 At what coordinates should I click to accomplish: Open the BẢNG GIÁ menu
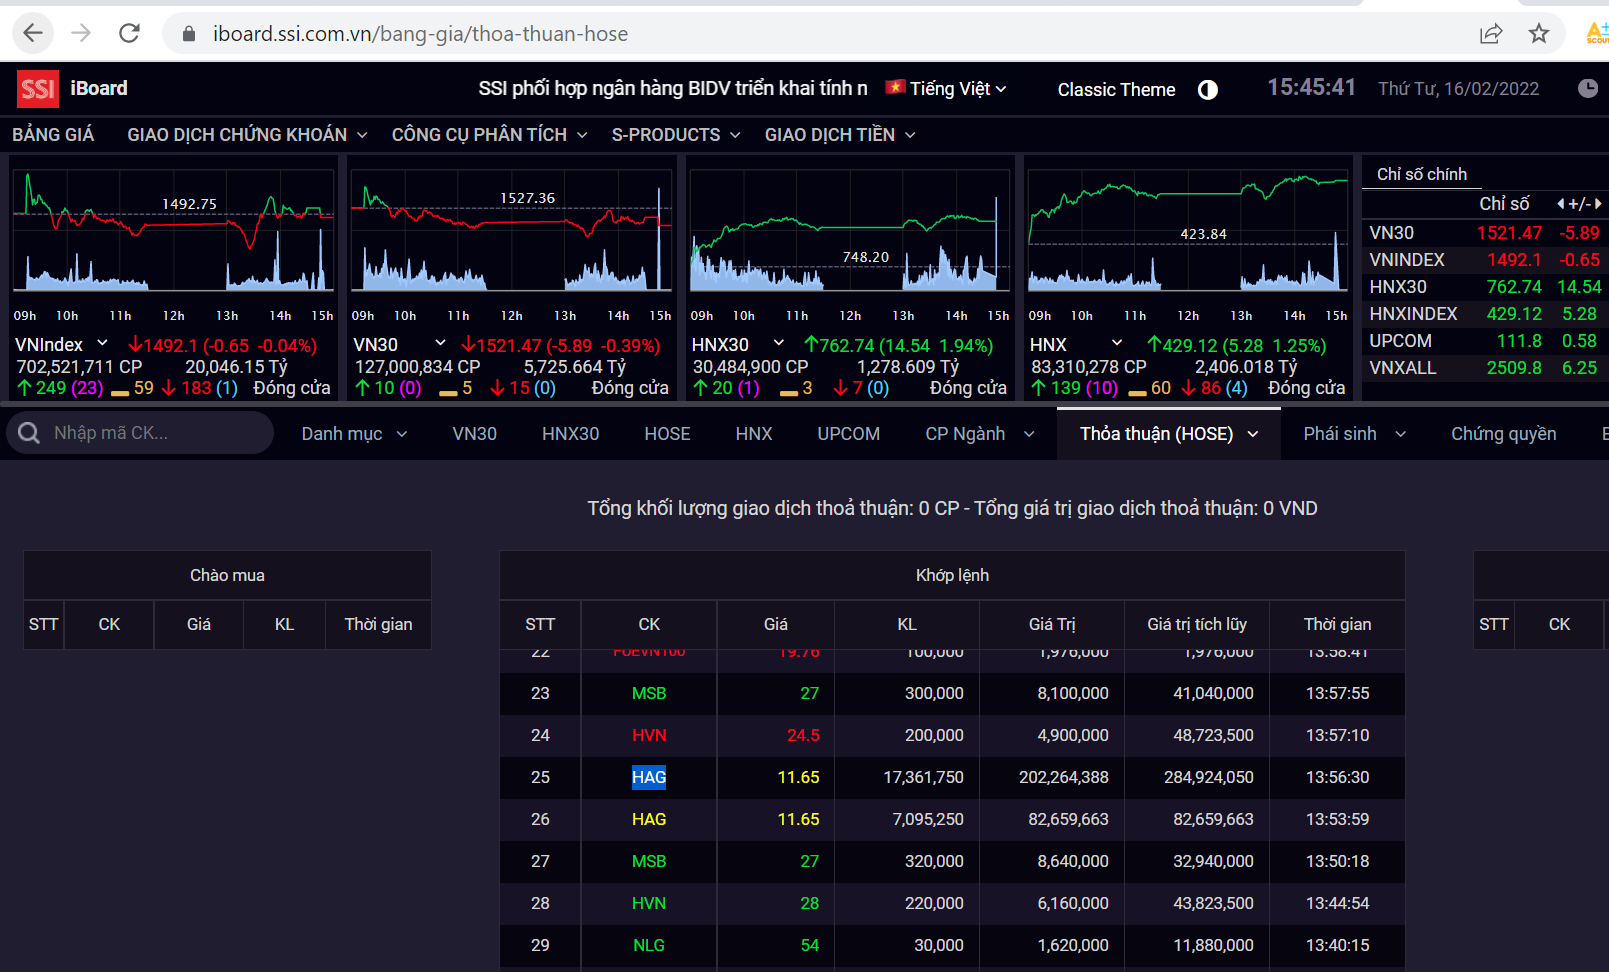click(53, 135)
